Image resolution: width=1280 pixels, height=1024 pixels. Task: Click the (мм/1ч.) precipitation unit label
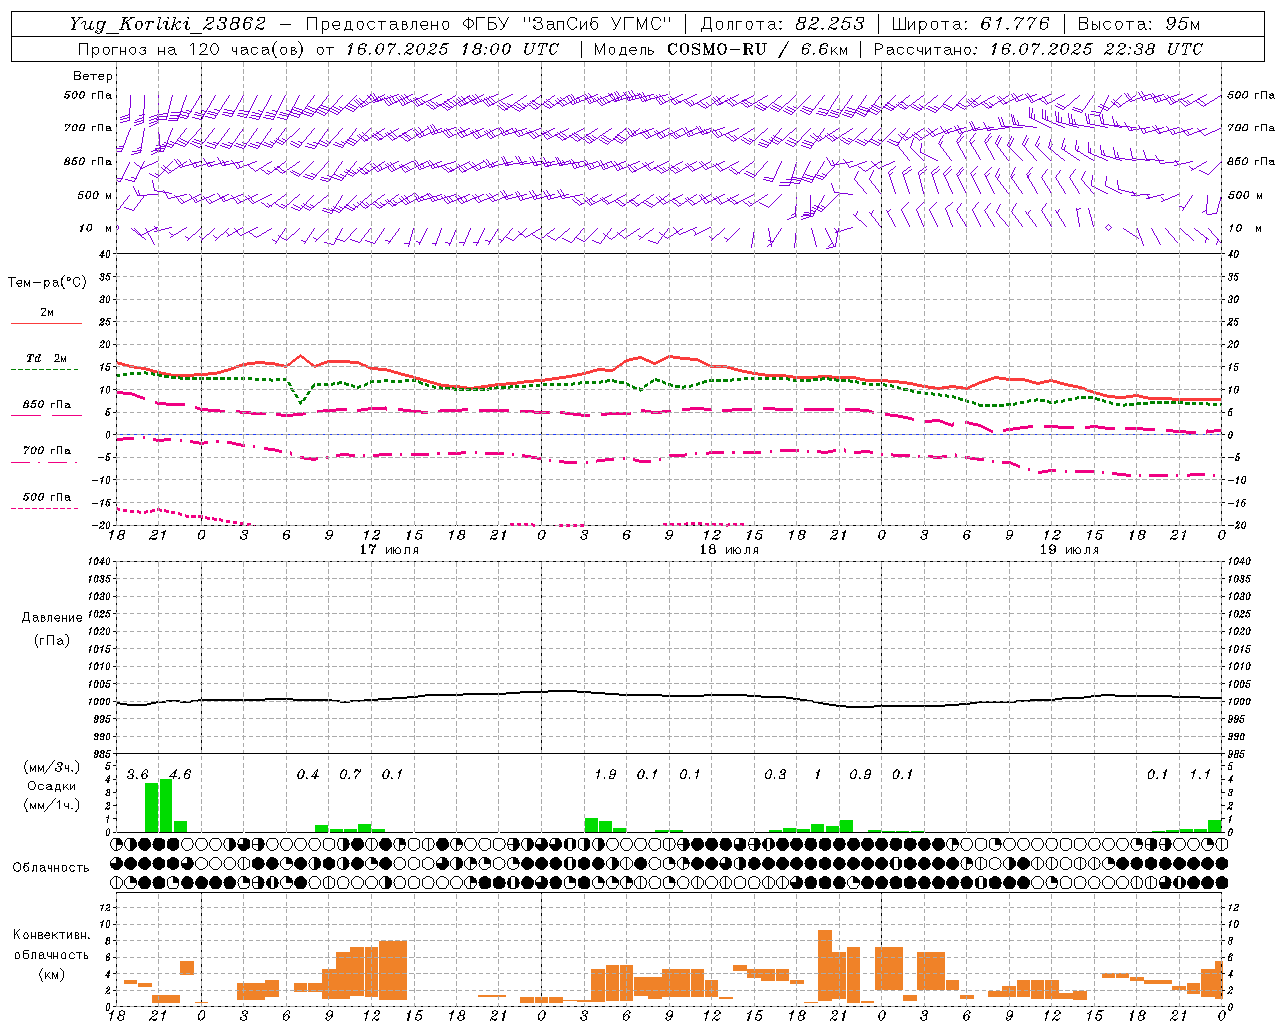point(52,804)
